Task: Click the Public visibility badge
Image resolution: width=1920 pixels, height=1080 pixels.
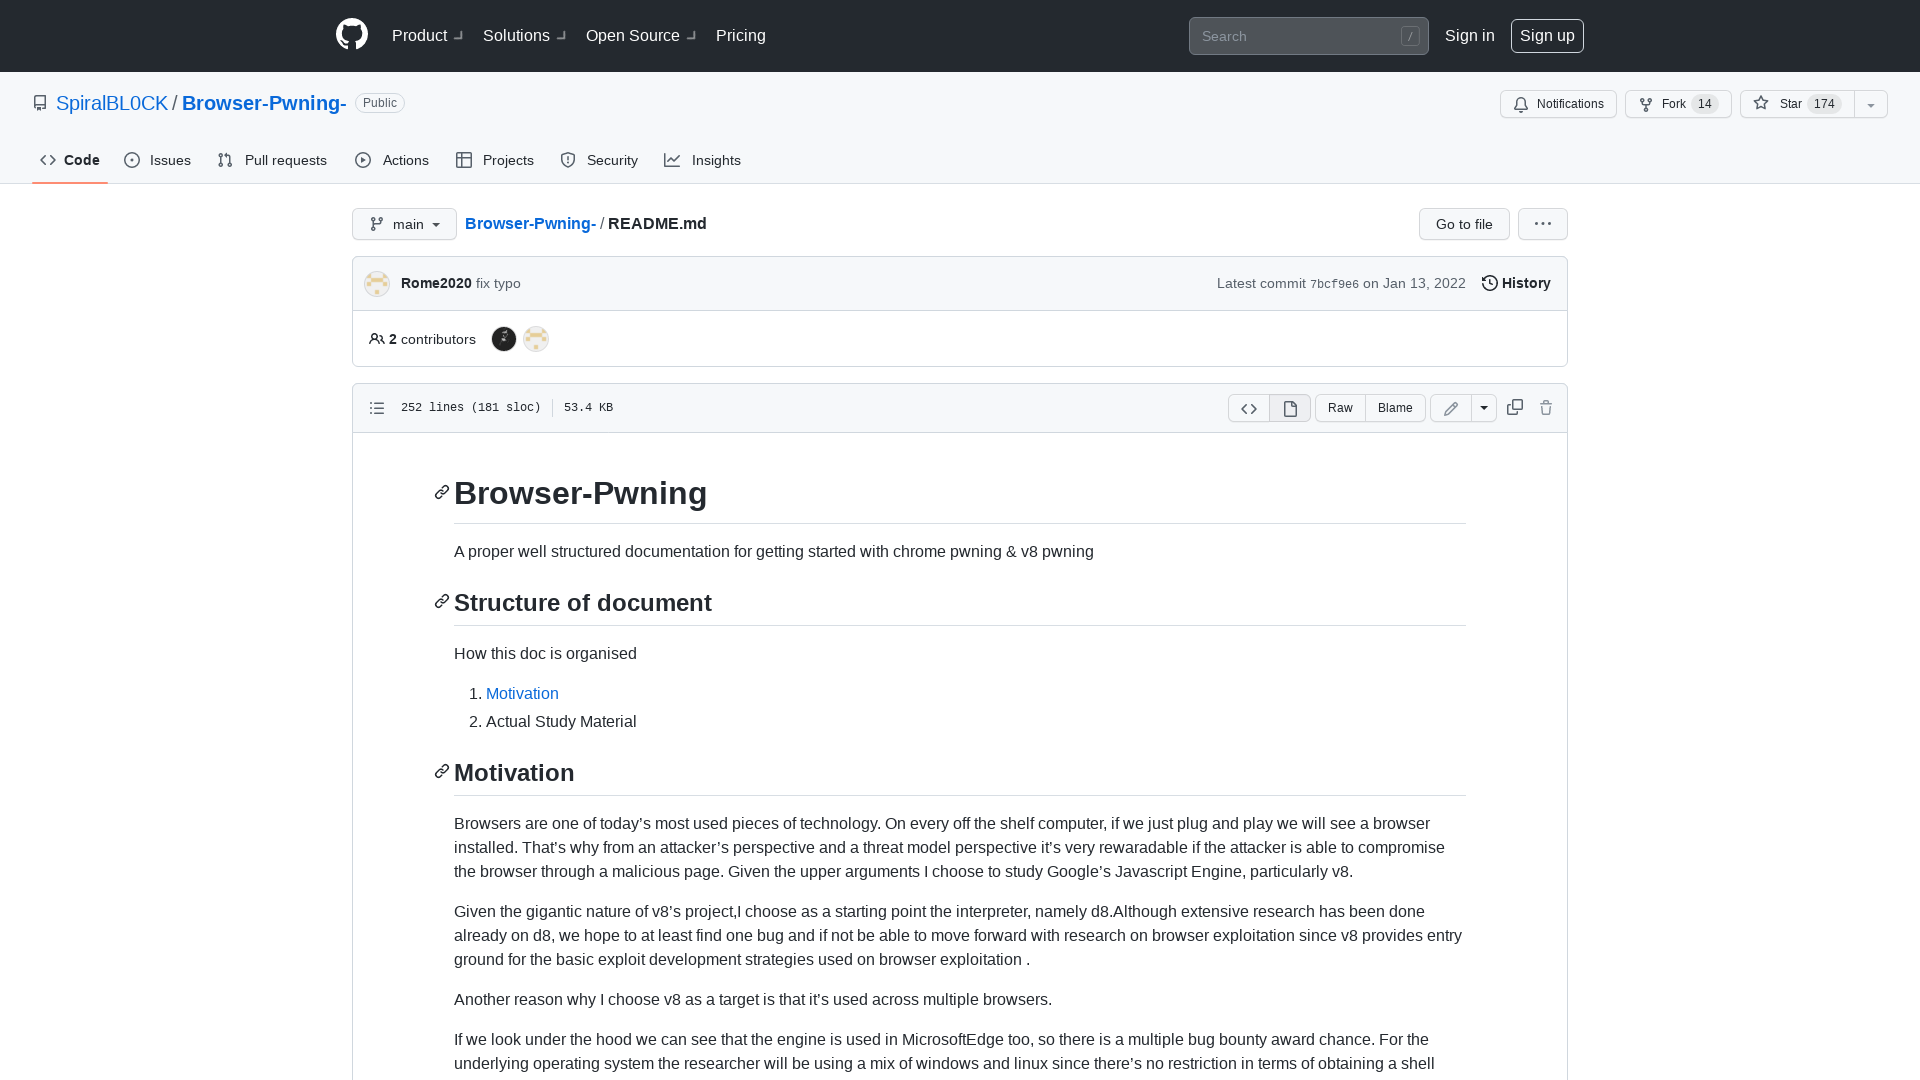Action: 380,103
